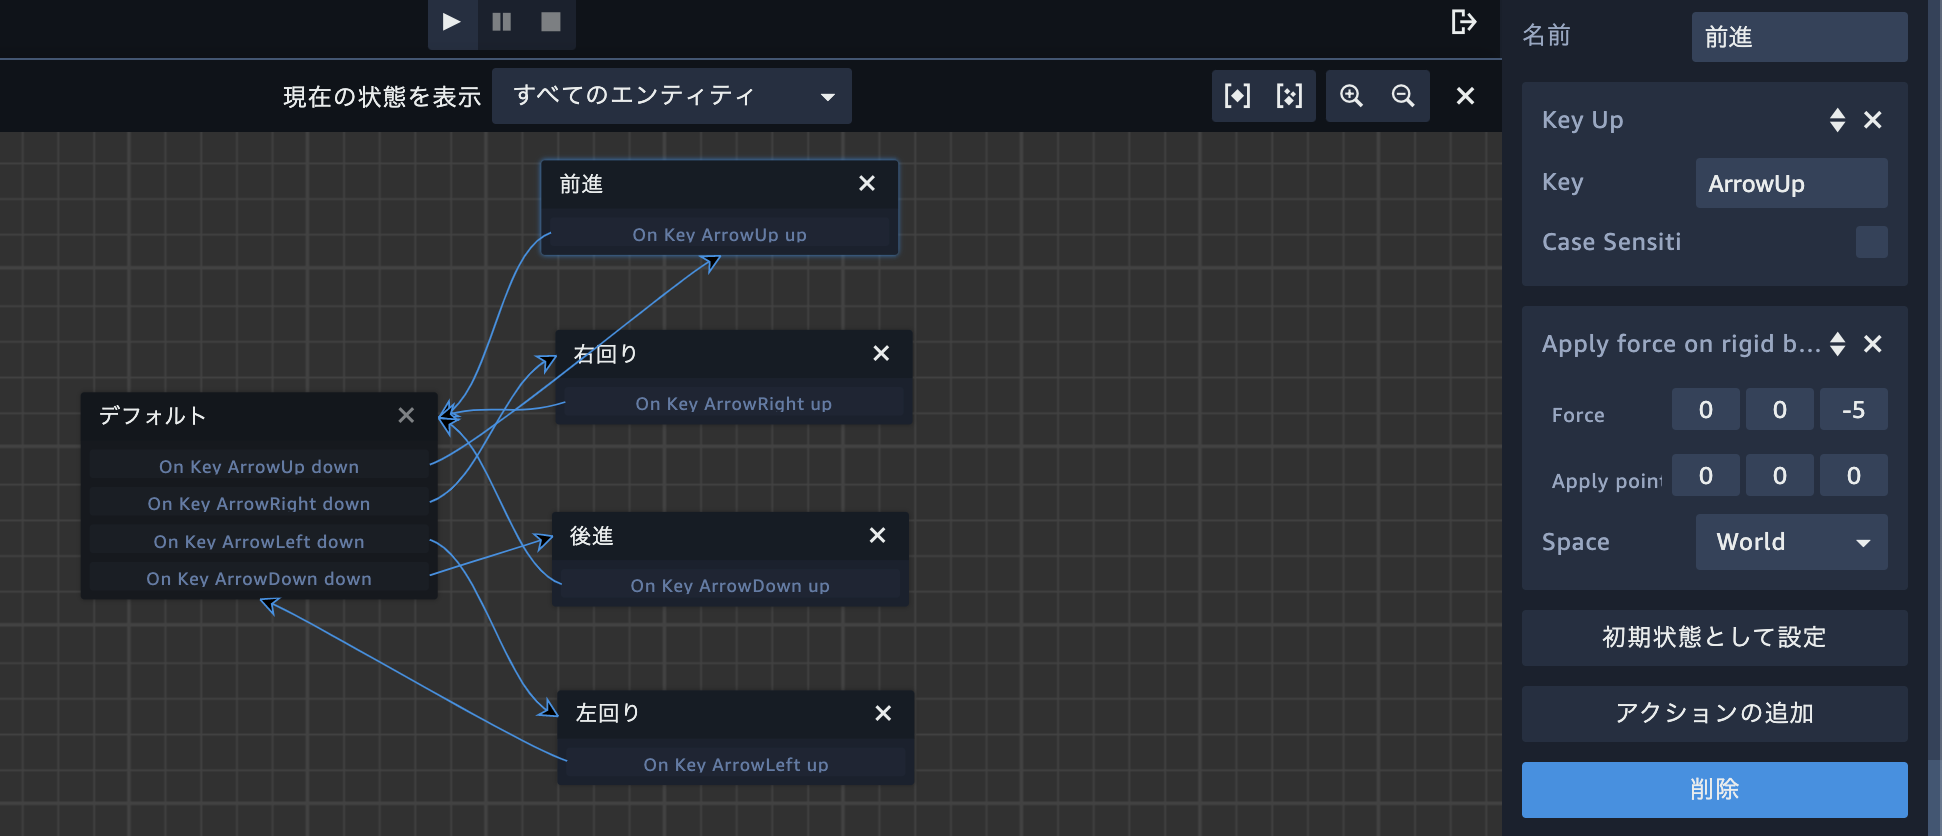Click the On Key ArrowLeft up transition

(x=735, y=765)
